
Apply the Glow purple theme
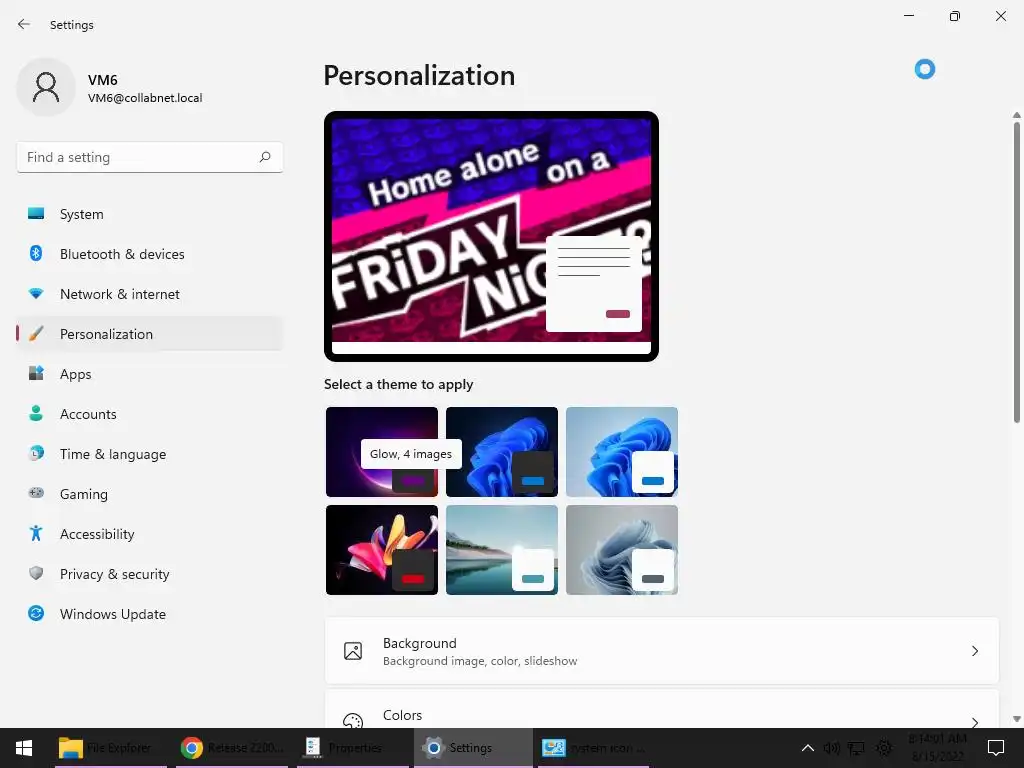382,452
